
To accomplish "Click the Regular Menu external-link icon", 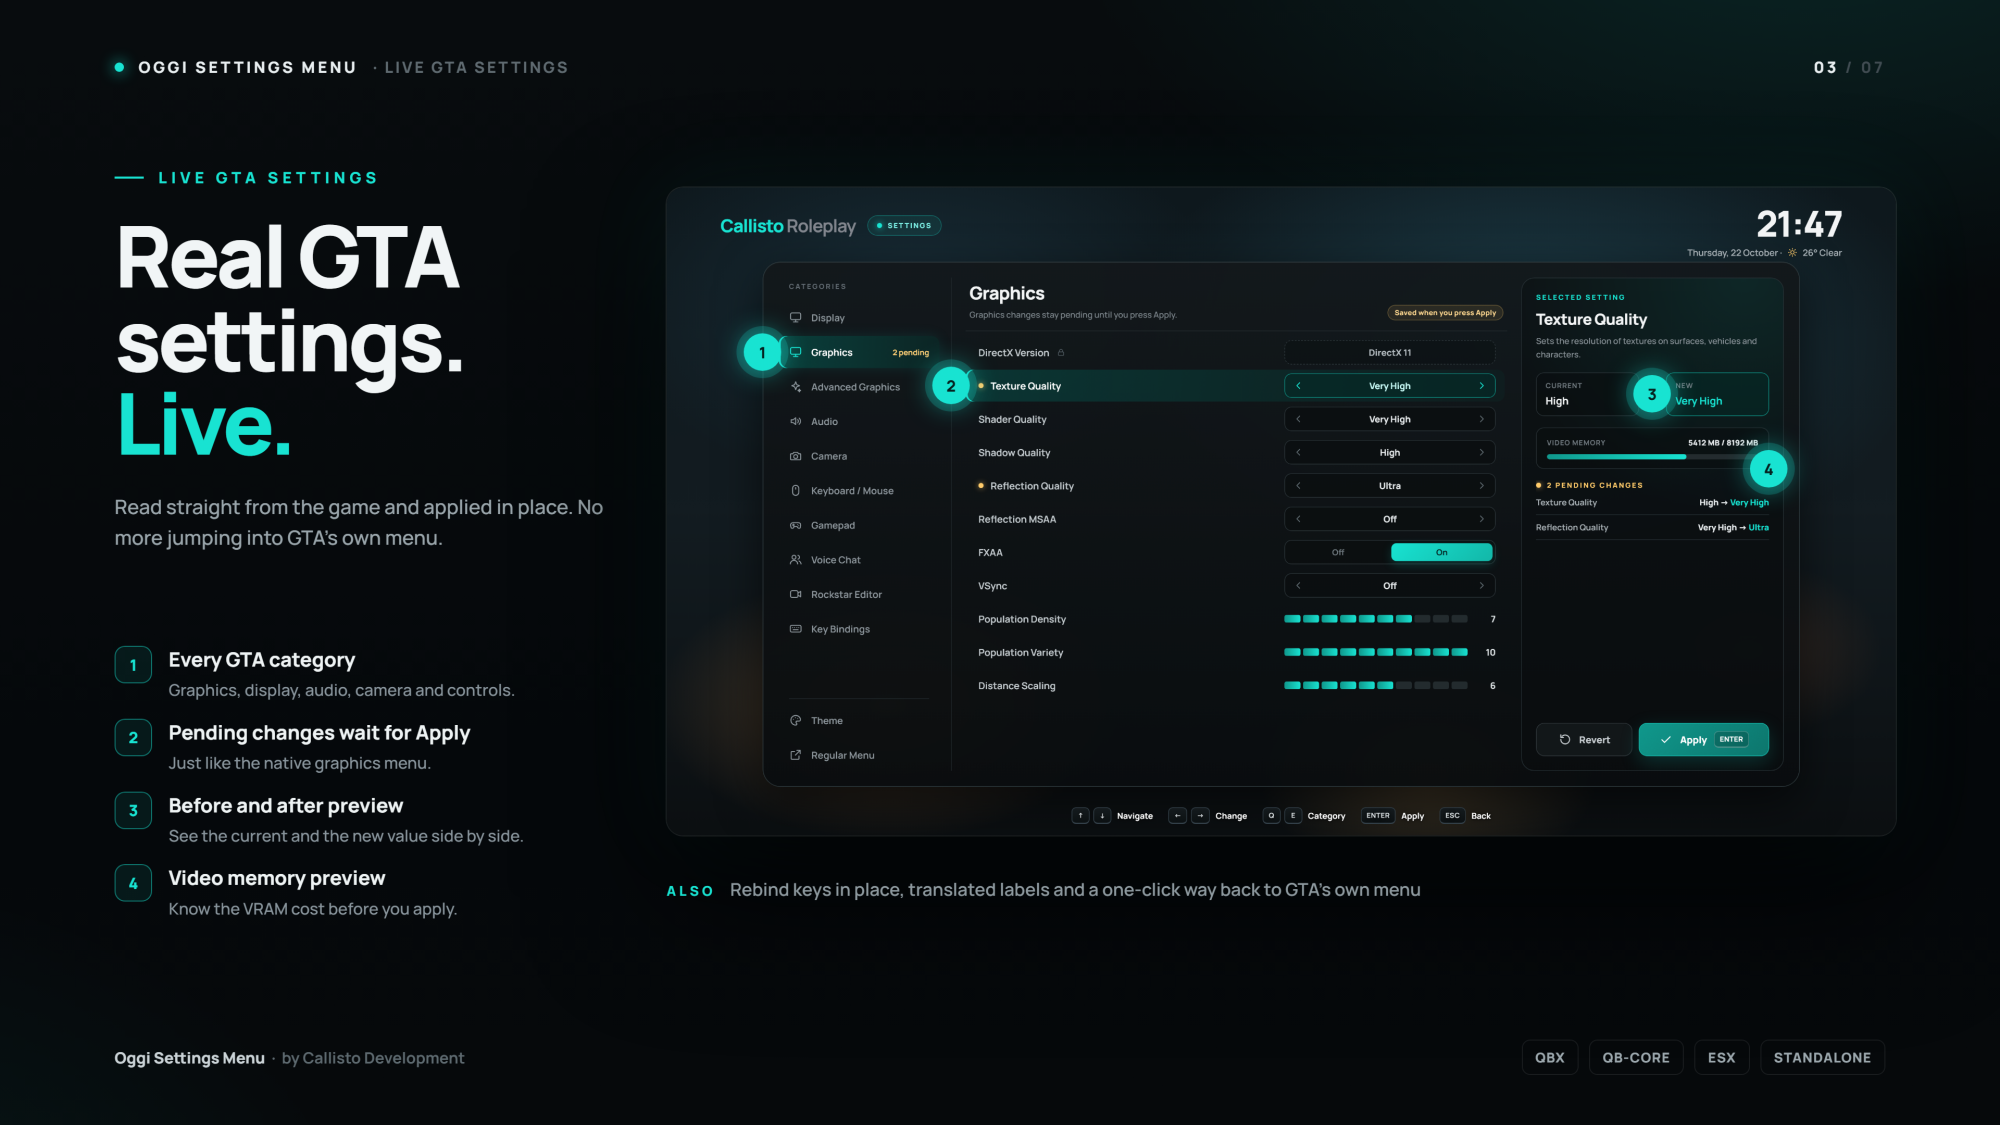I will pos(796,756).
